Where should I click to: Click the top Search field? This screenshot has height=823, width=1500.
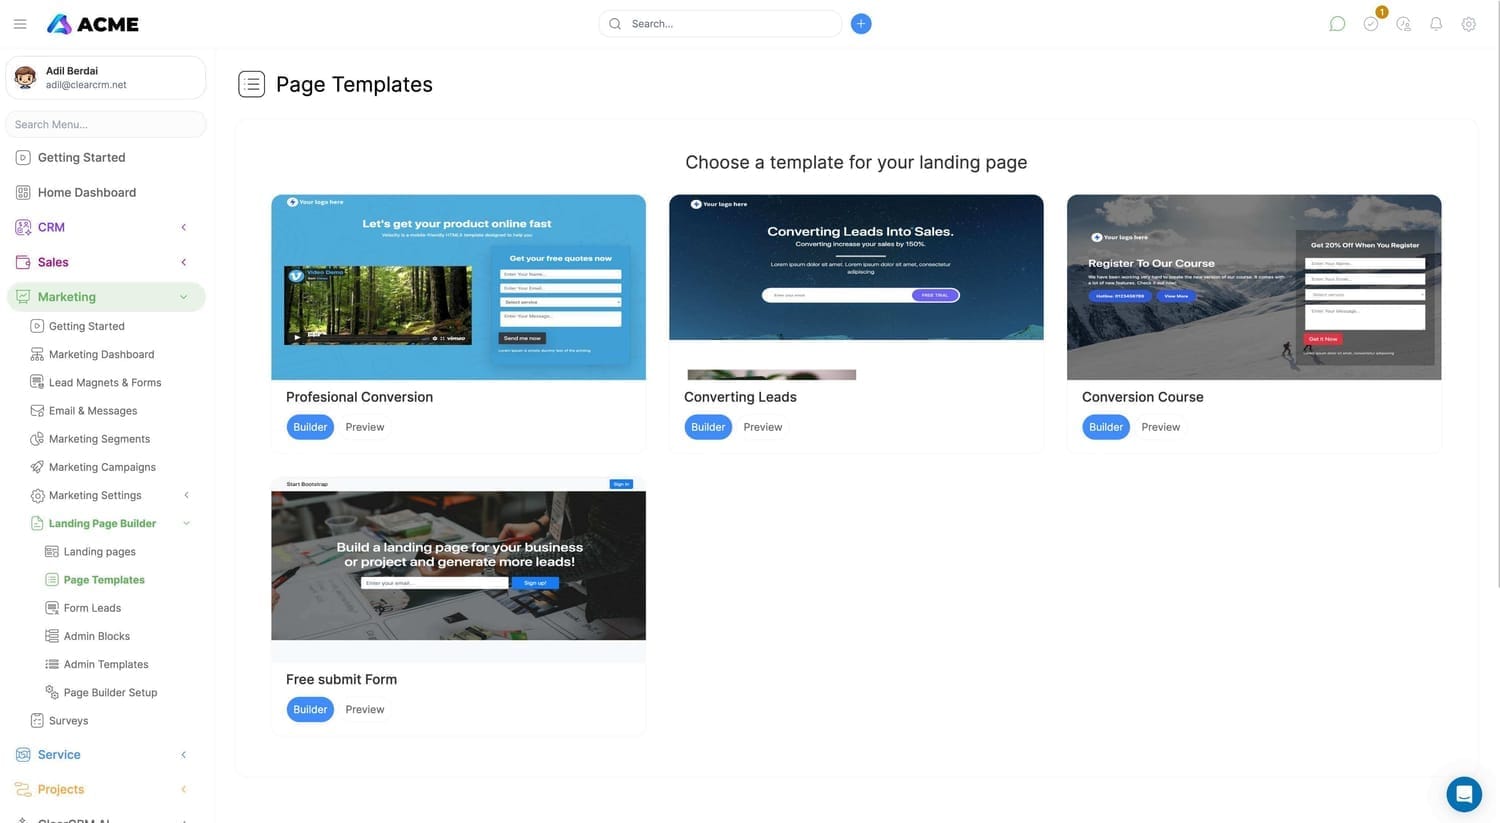[x=720, y=24]
